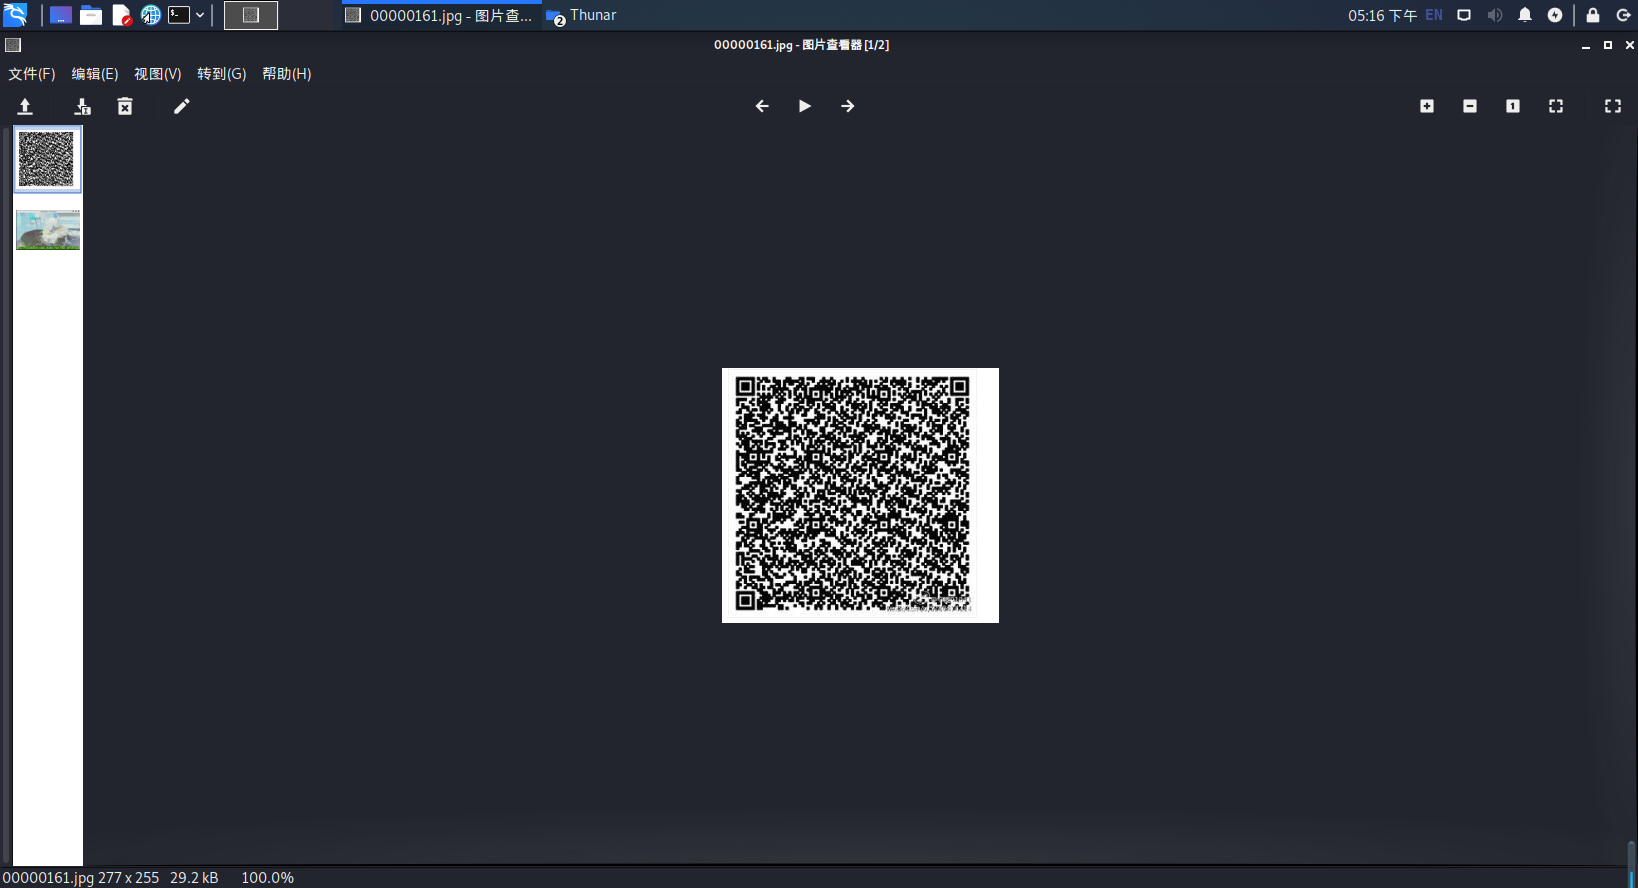
Task: Open the 编辑(E) menu
Action: [x=95, y=74]
